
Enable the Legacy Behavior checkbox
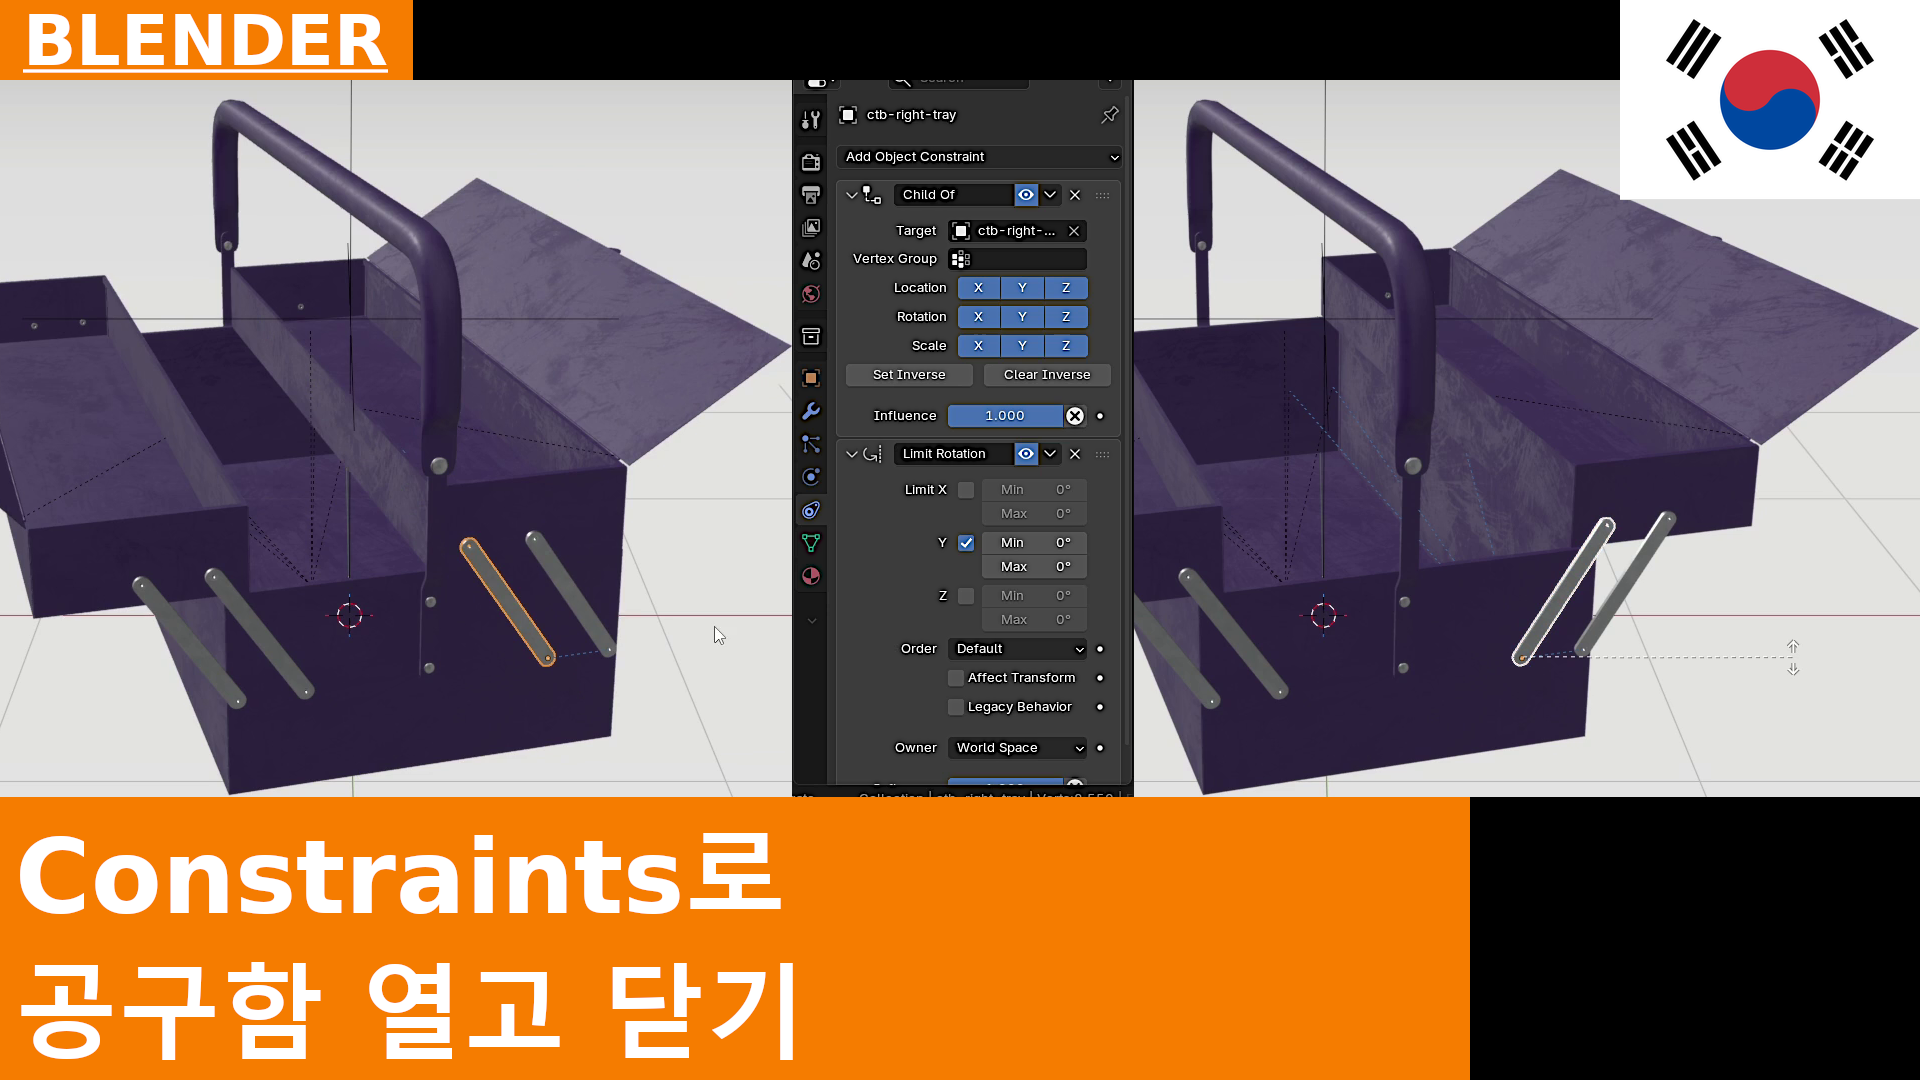(956, 707)
